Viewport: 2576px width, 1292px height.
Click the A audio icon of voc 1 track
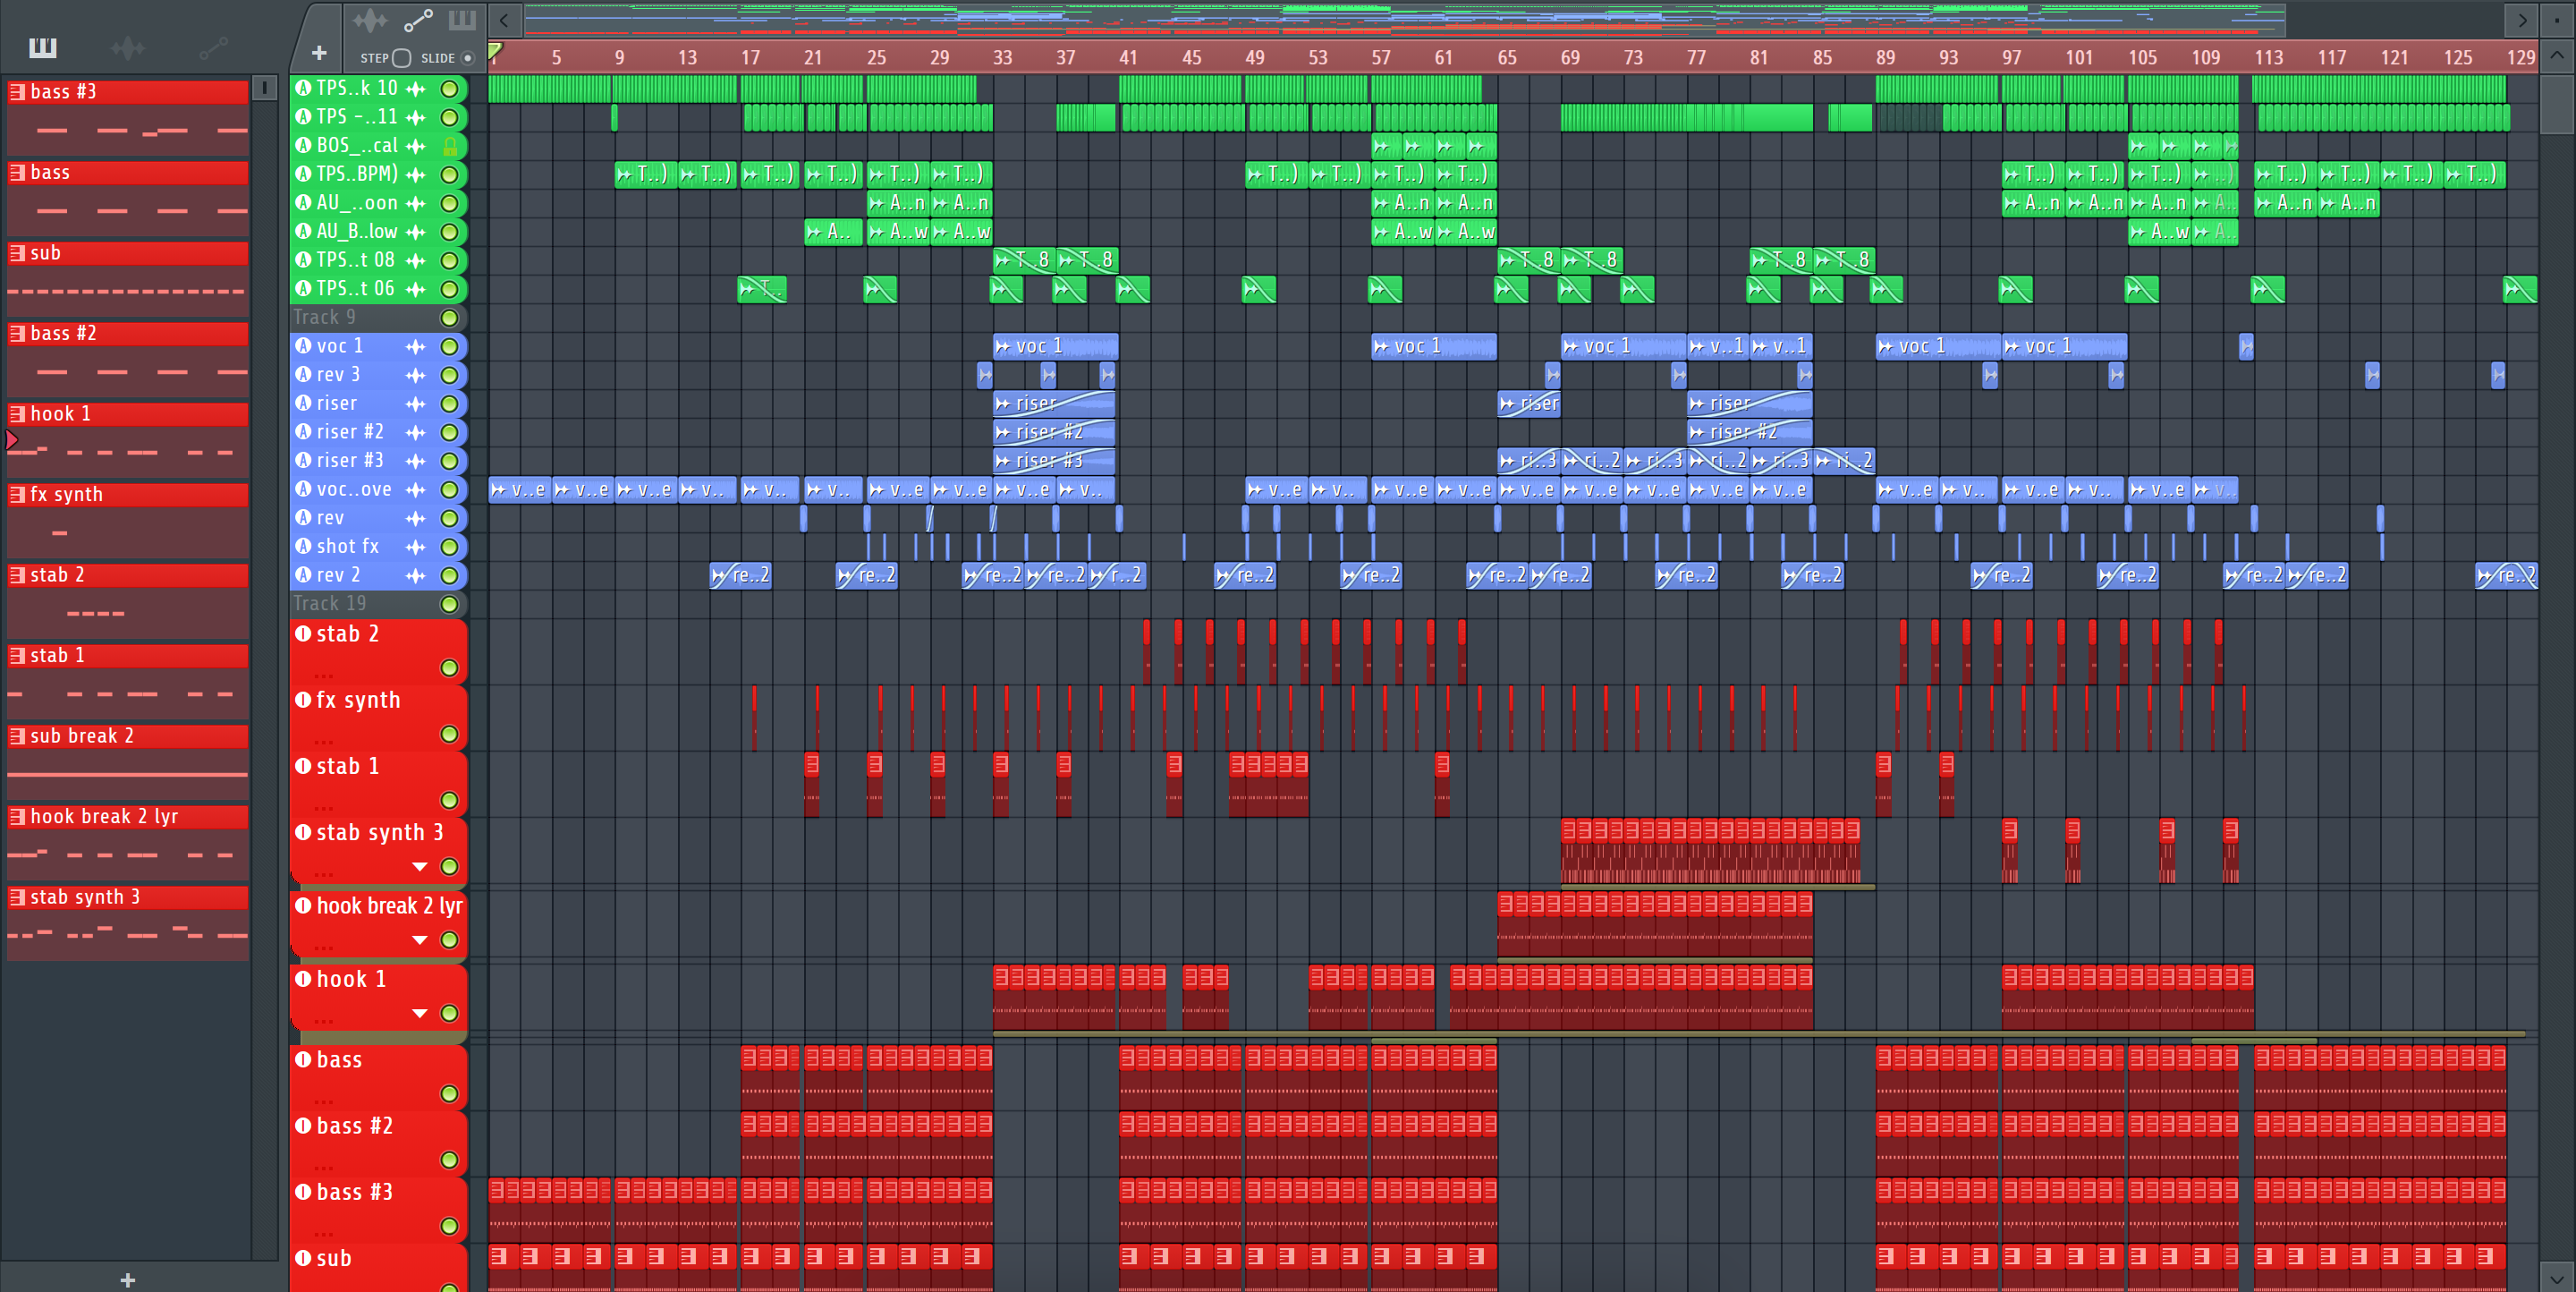(303, 346)
